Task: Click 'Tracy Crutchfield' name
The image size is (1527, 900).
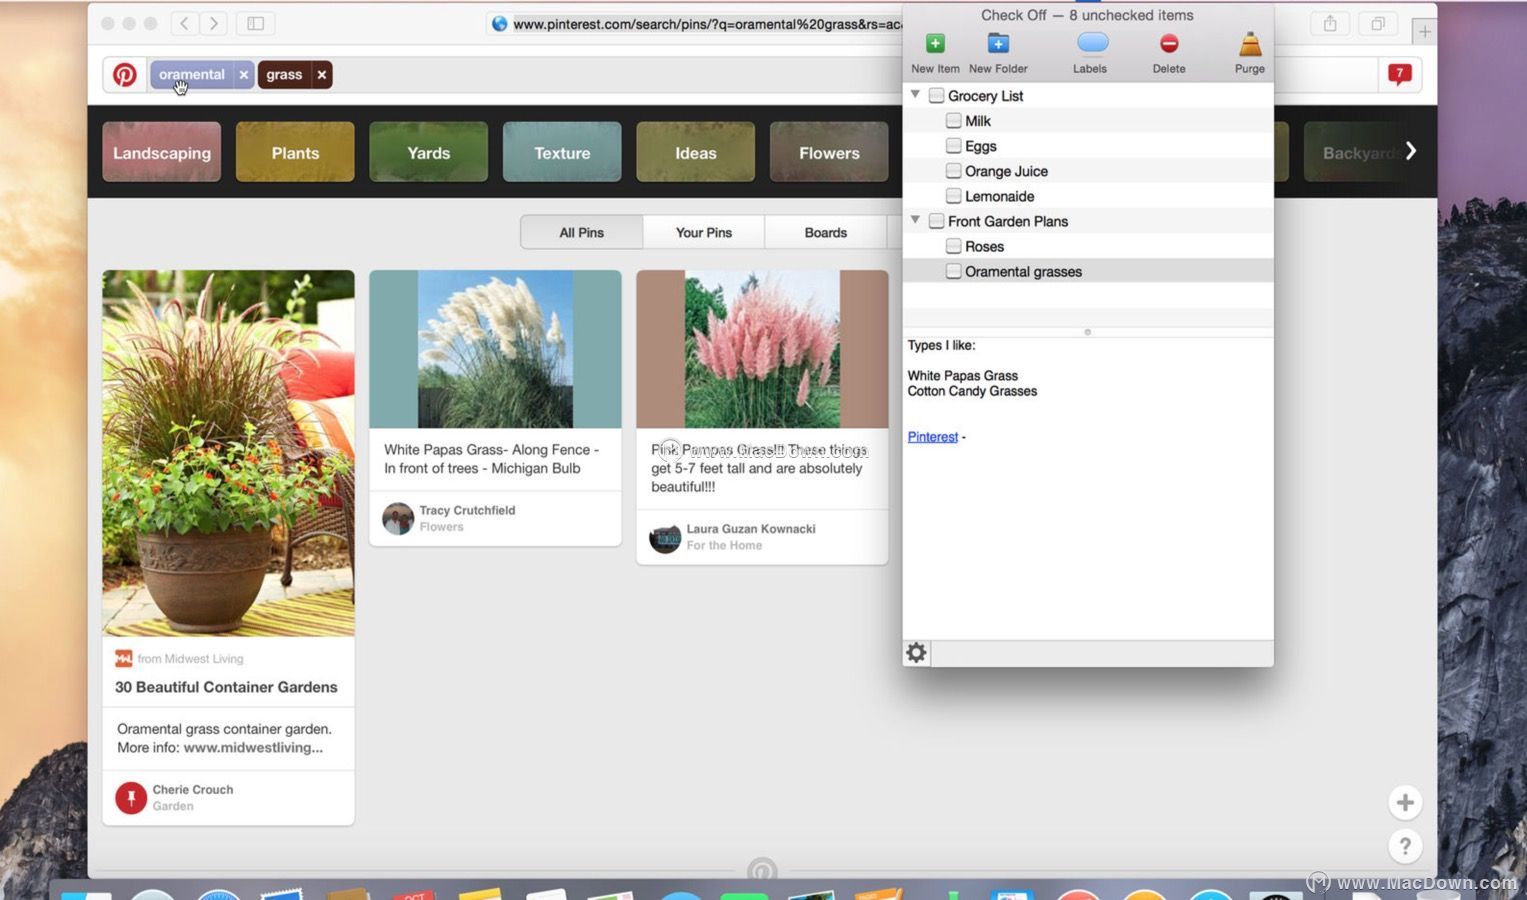Action: (467, 510)
